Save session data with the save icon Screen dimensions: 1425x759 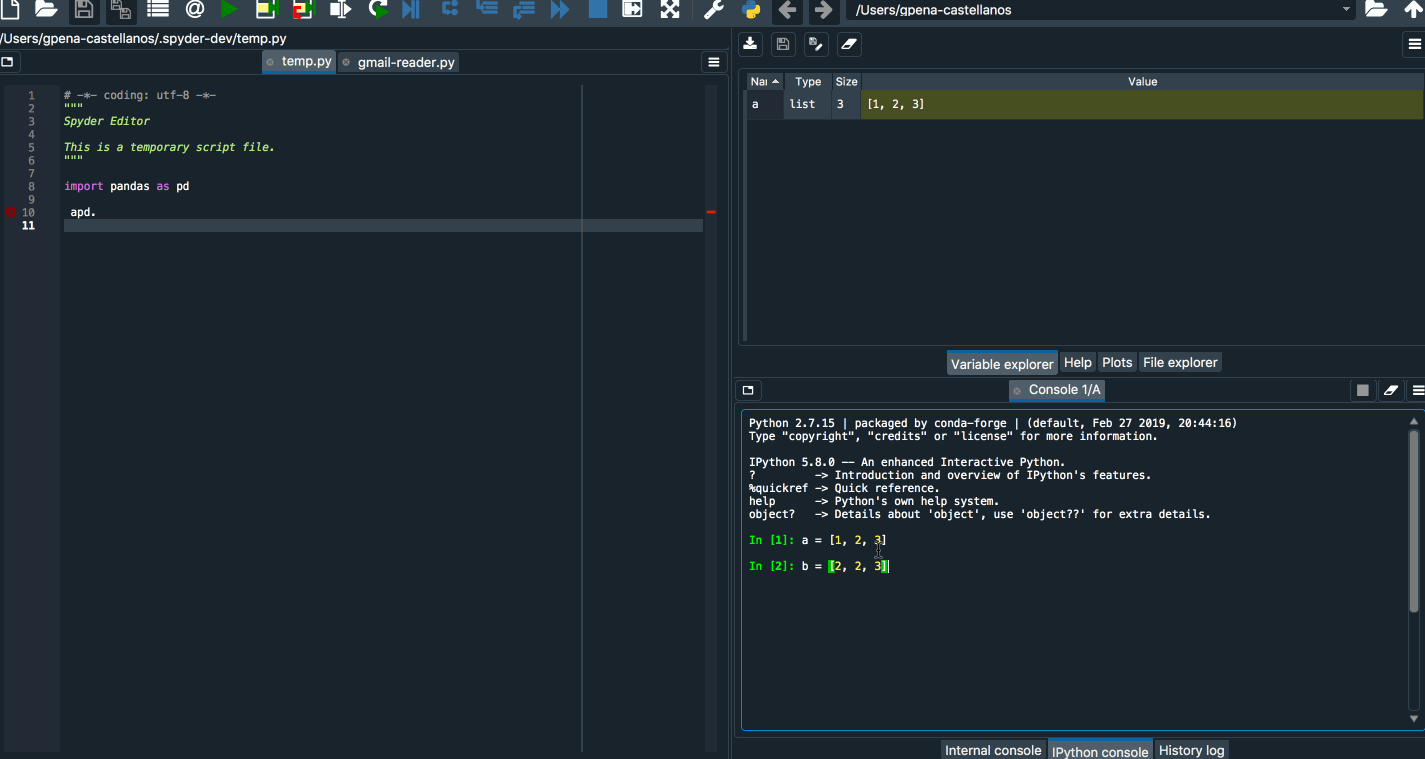click(783, 44)
